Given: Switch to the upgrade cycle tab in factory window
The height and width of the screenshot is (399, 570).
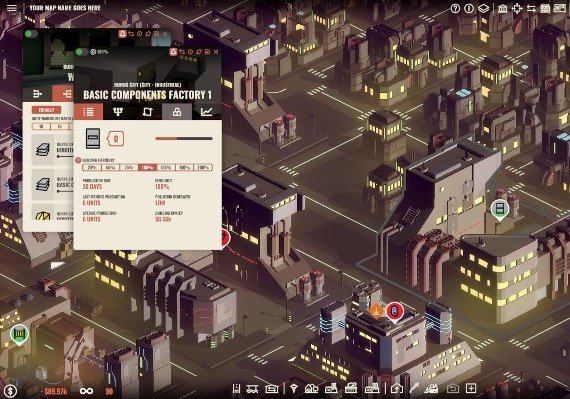Looking at the screenshot, I should click(x=147, y=112).
